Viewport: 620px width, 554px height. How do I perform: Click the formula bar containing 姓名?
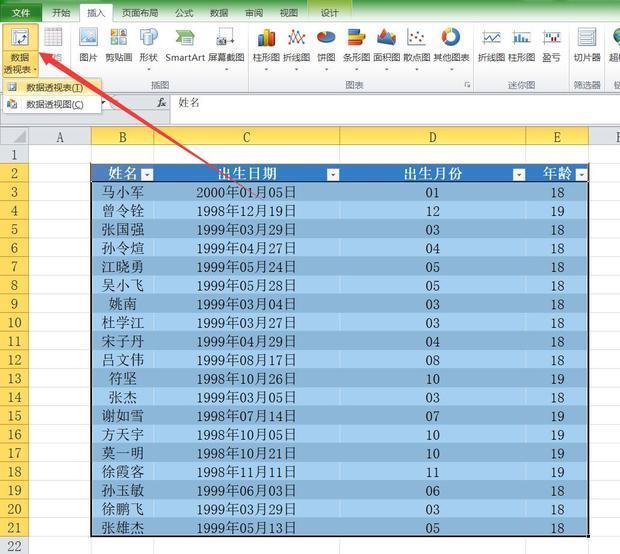point(390,103)
